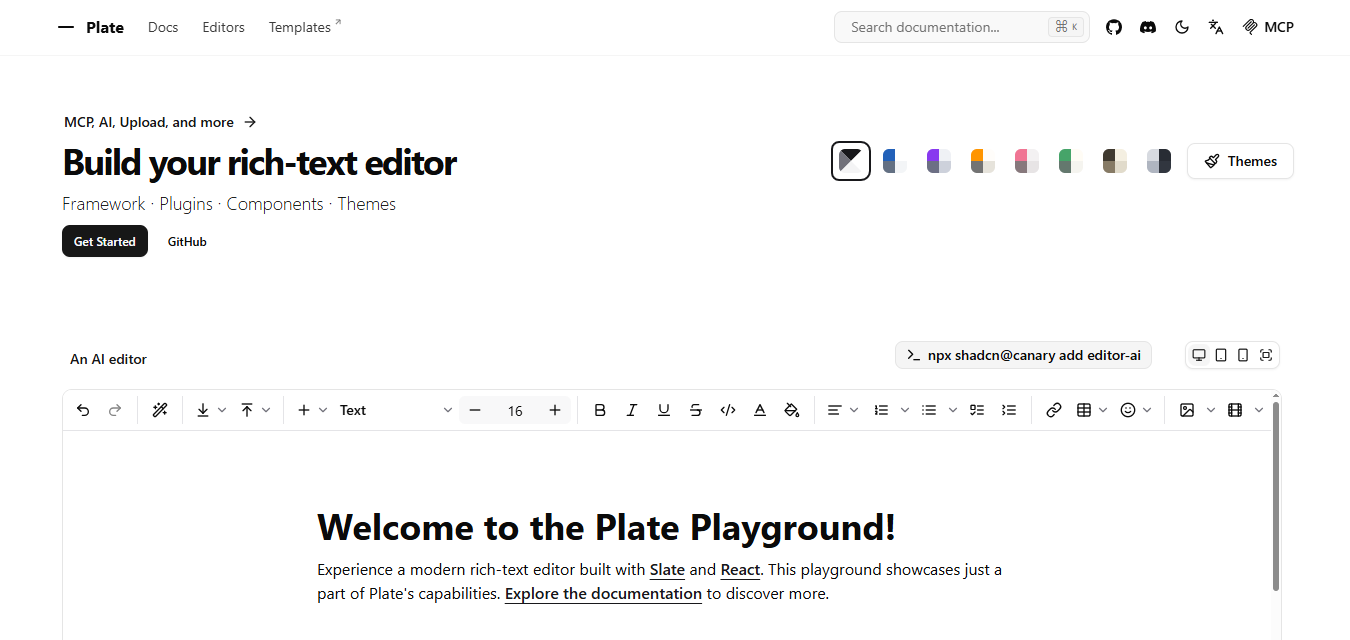1350x640 pixels.
Task: Select the blue theme swatch
Action: 895,161
